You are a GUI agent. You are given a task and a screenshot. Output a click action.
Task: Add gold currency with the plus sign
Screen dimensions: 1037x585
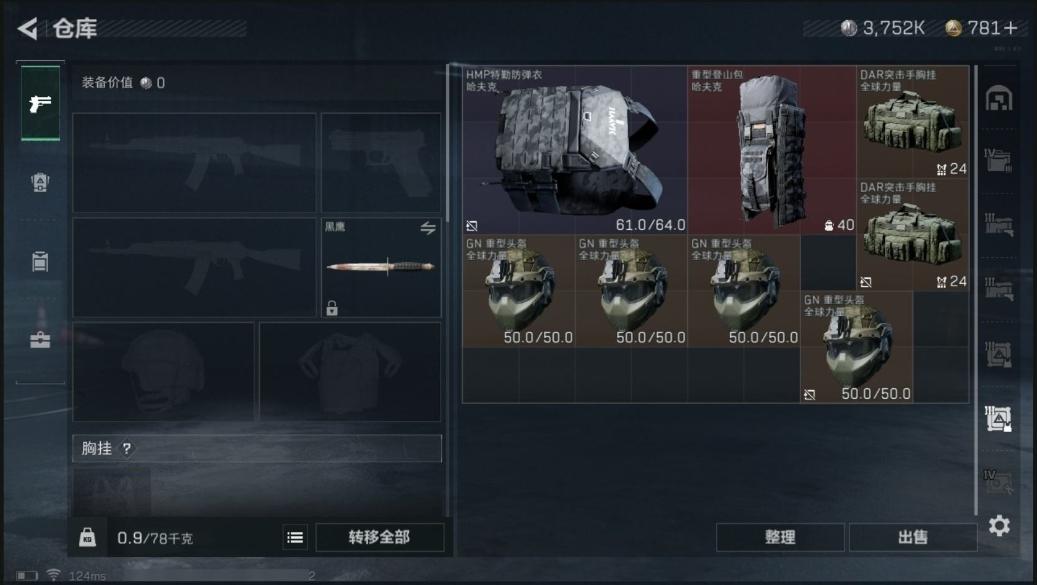tap(1010, 28)
